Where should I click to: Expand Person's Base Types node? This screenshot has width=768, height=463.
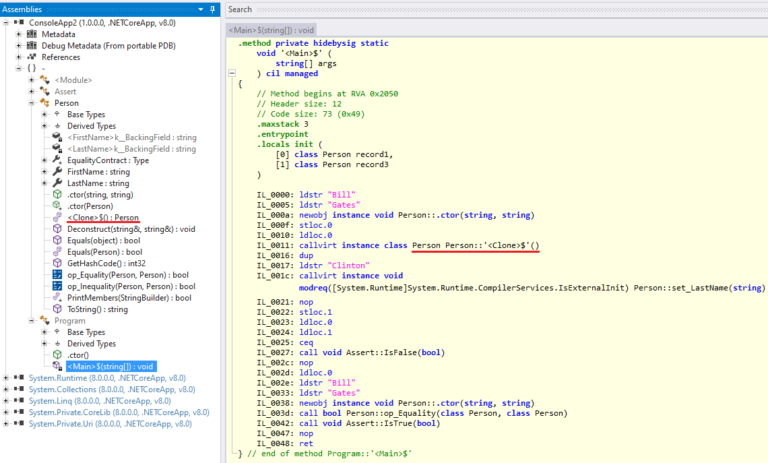(x=44, y=114)
